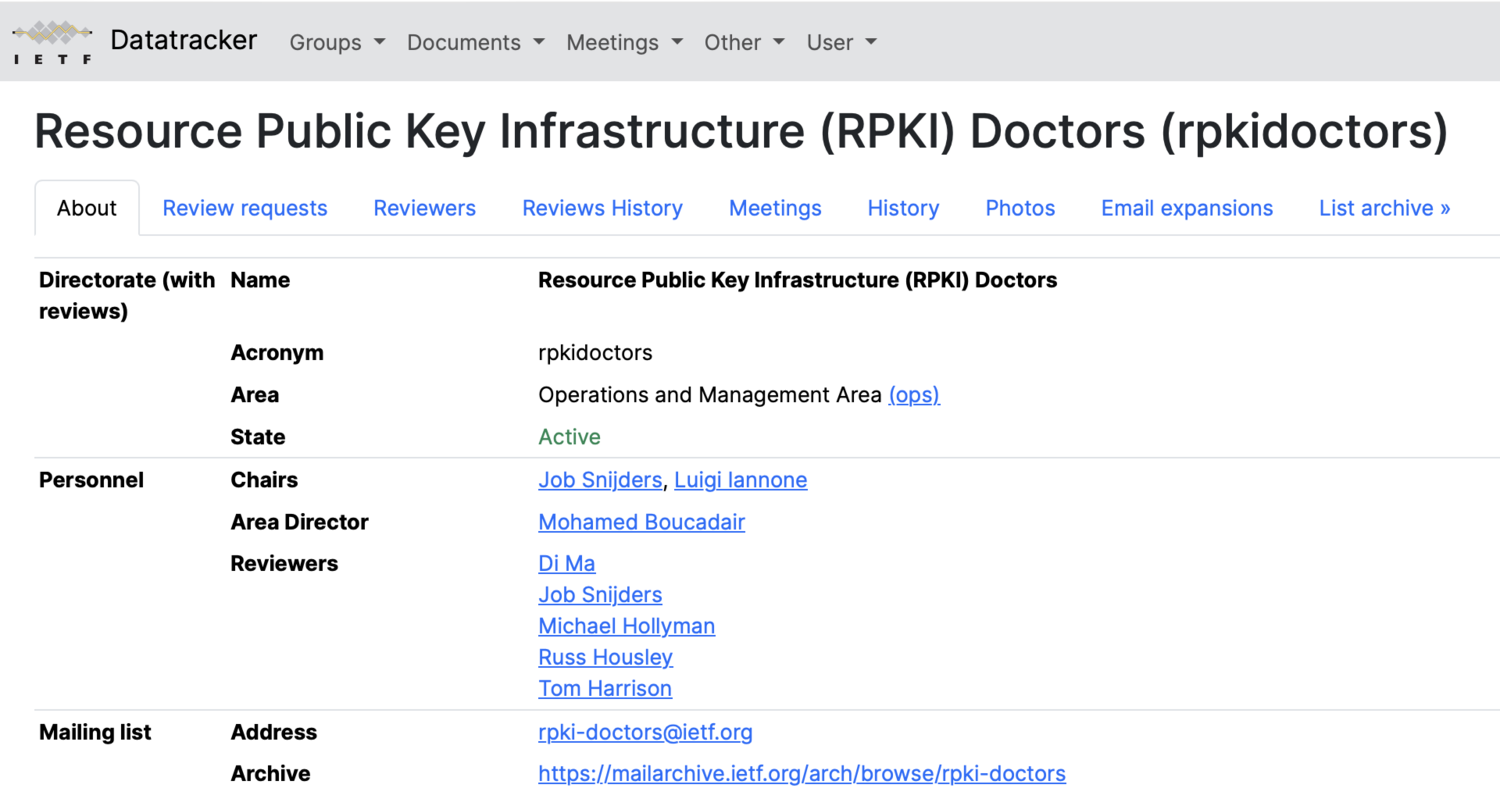1500x806 pixels.
Task: Click the 'Archive' field label
Action: [270, 774]
